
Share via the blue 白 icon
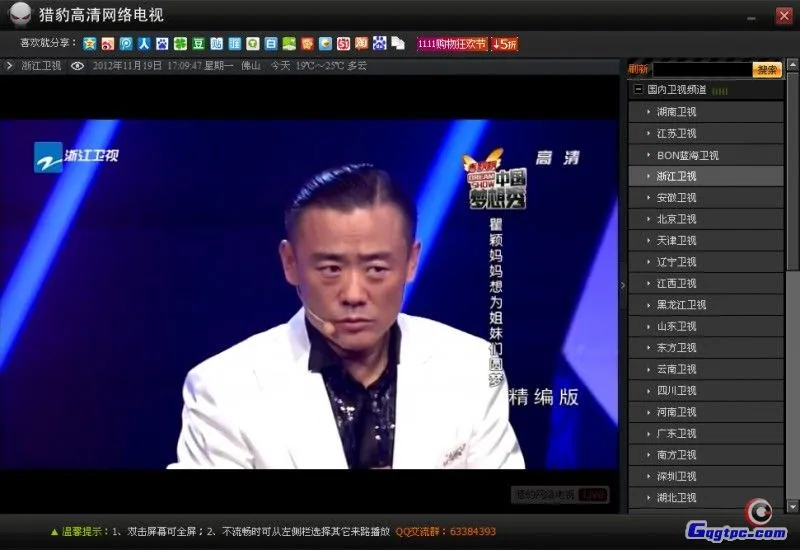(271, 44)
